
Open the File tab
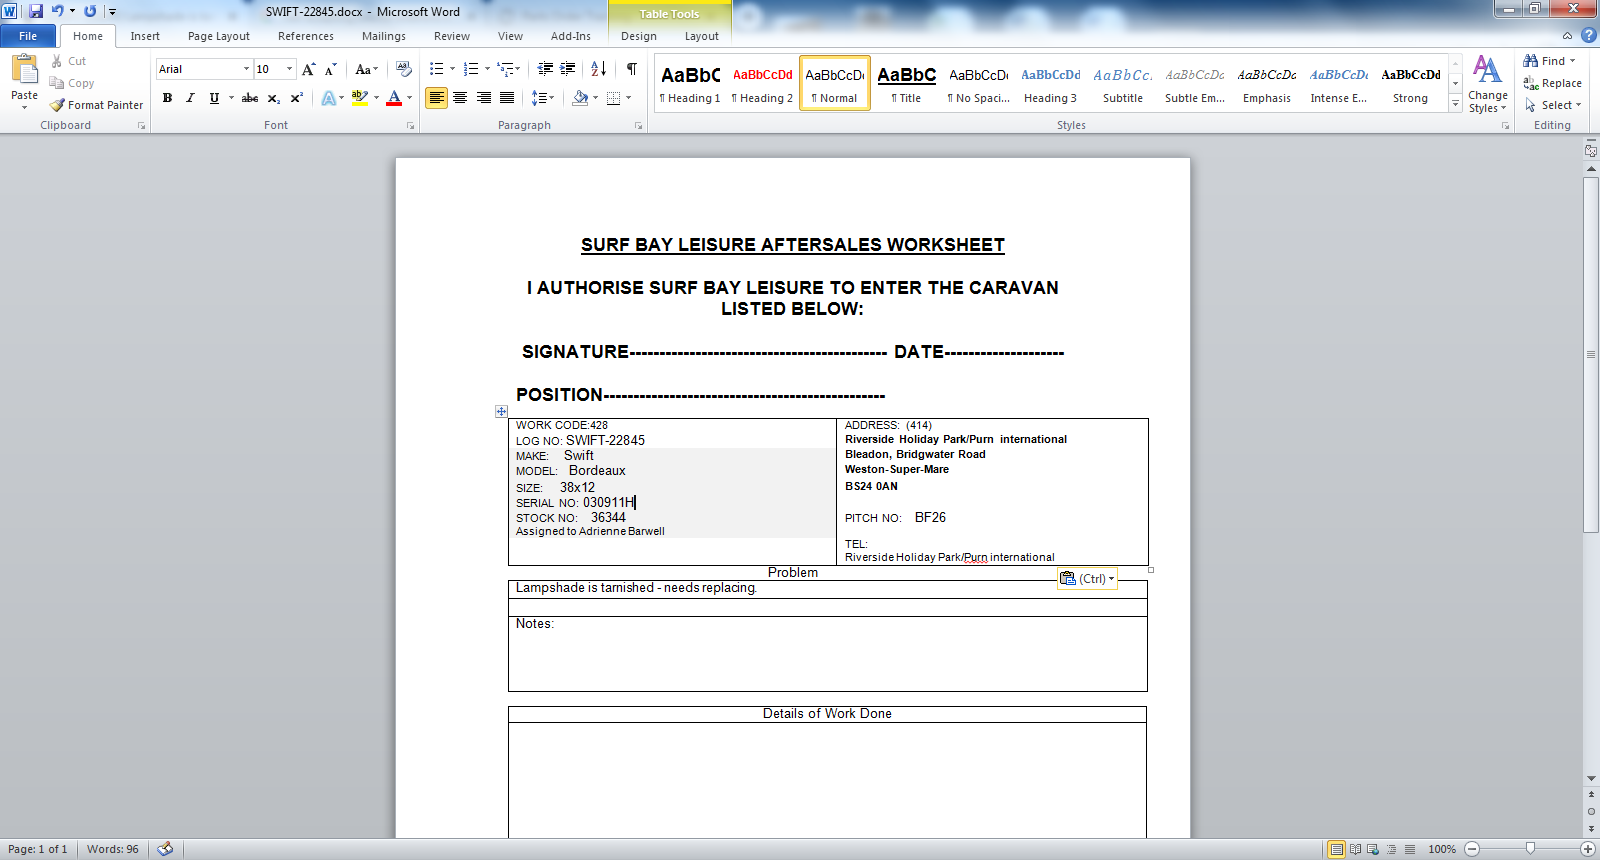28,36
